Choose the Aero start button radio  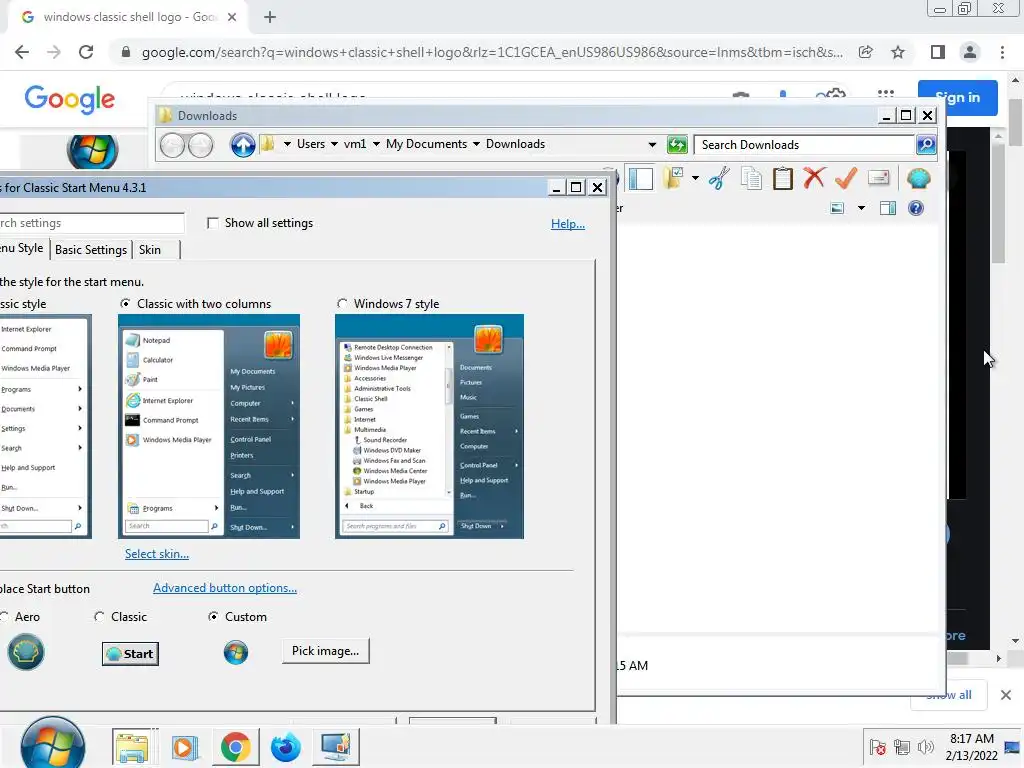click(x=5, y=616)
